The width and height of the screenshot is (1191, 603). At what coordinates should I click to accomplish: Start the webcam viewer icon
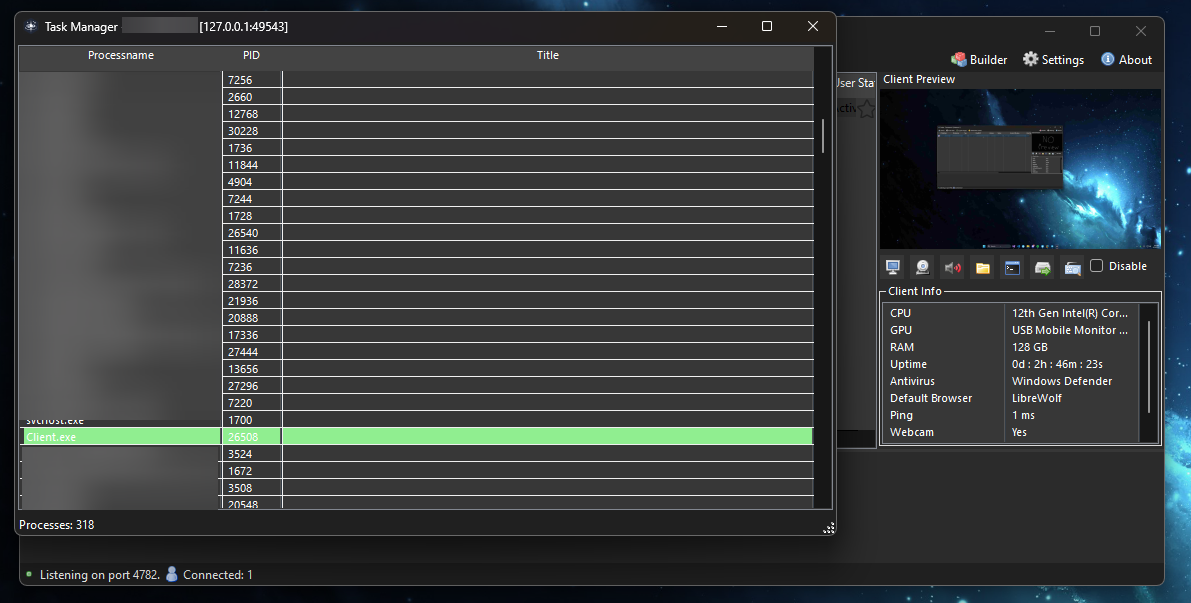[922, 266]
